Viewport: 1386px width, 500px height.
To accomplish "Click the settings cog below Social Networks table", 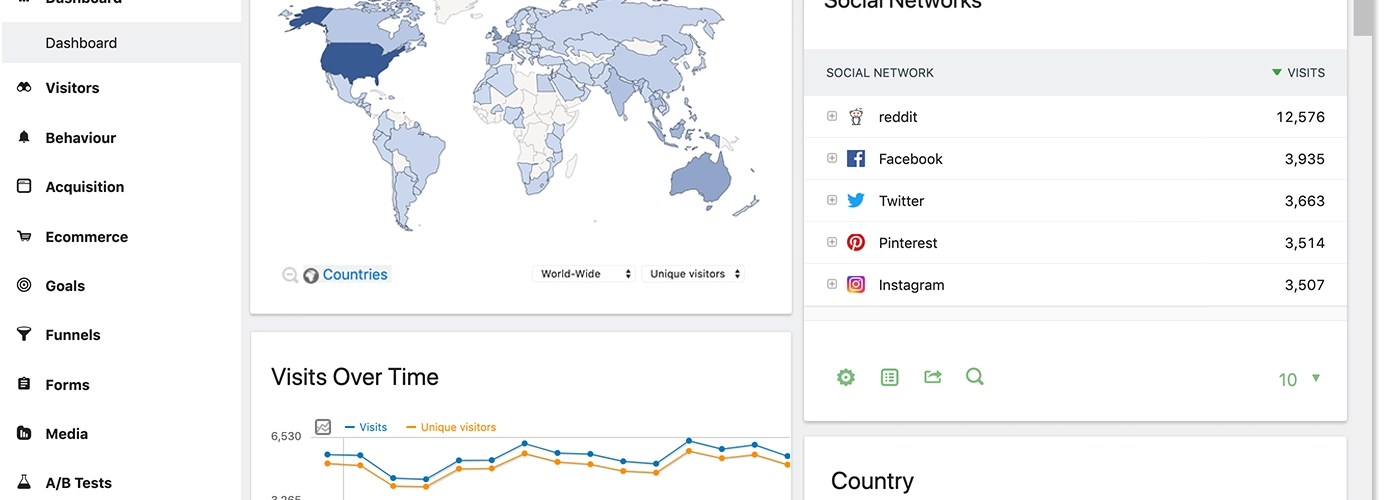I will [x=846, y=377].
